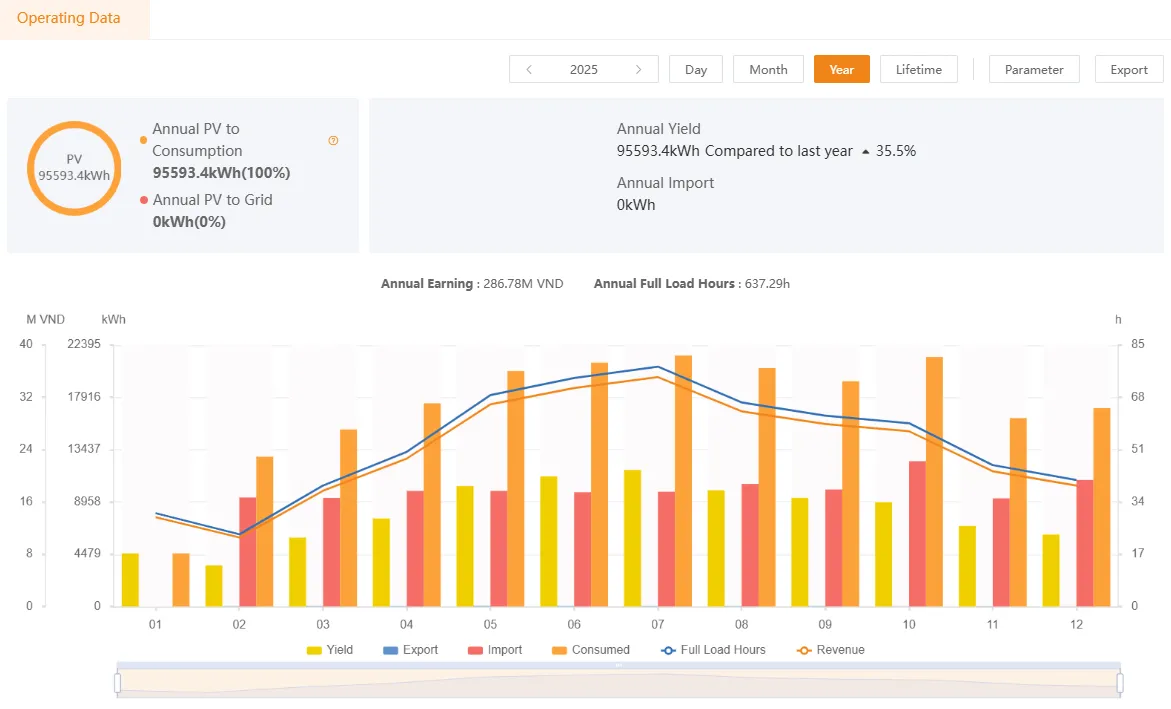Click the "06" month label on the x-axis
1171x709 pixels.
pos(574,625)
